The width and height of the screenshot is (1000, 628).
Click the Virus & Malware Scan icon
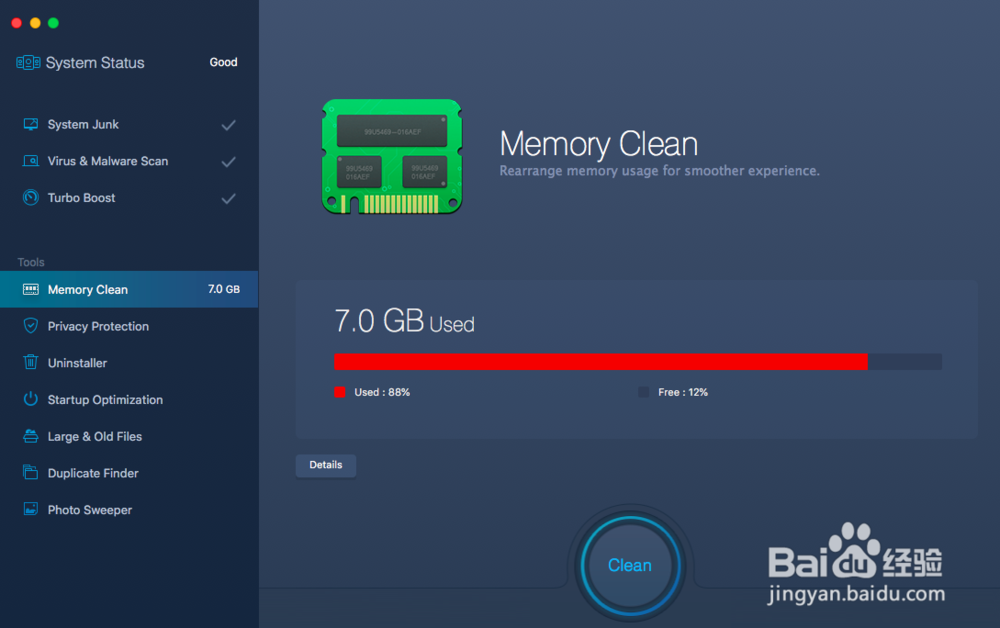click(31, 161)
